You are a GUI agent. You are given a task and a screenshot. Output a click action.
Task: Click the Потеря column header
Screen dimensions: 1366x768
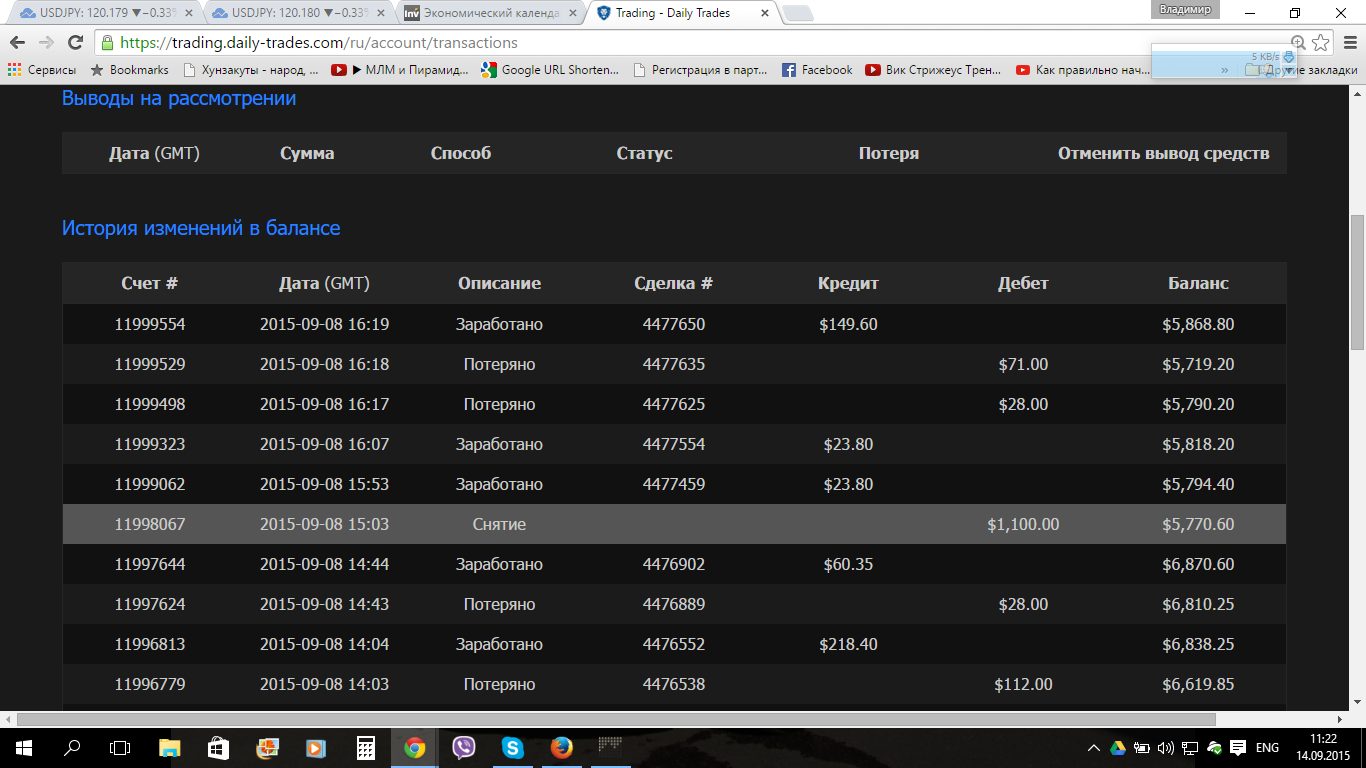pos(889,153)
